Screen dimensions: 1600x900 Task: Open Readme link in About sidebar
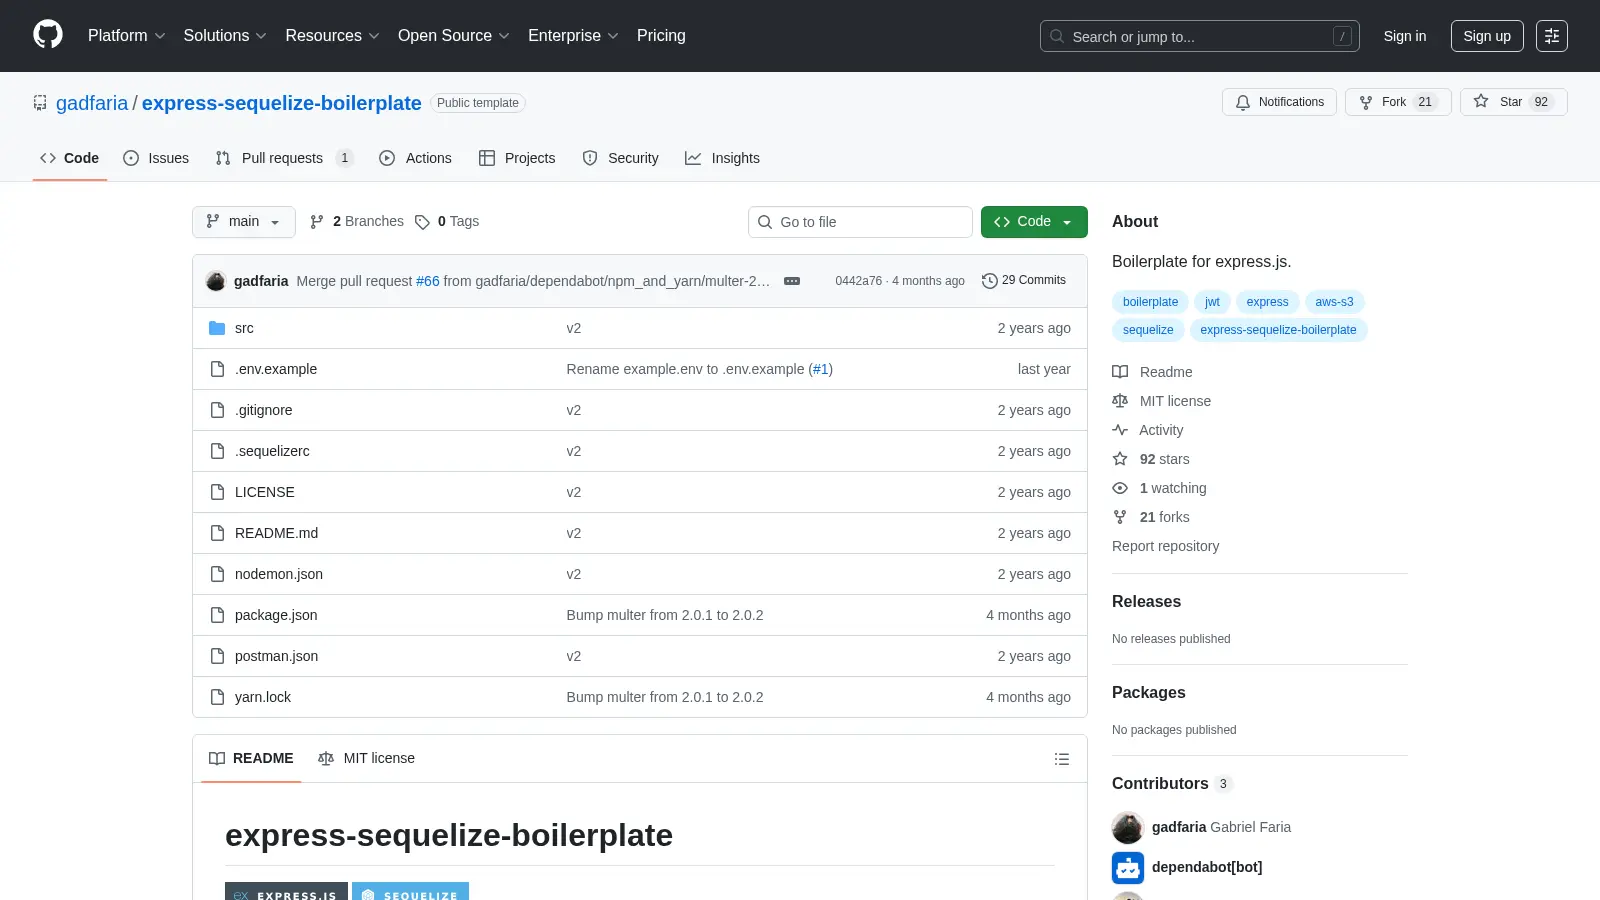click(x=1152, y=372)
